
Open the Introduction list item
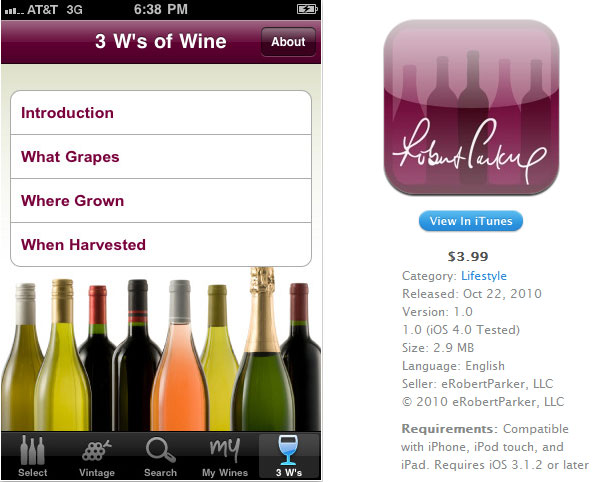[x=161, y=113]
